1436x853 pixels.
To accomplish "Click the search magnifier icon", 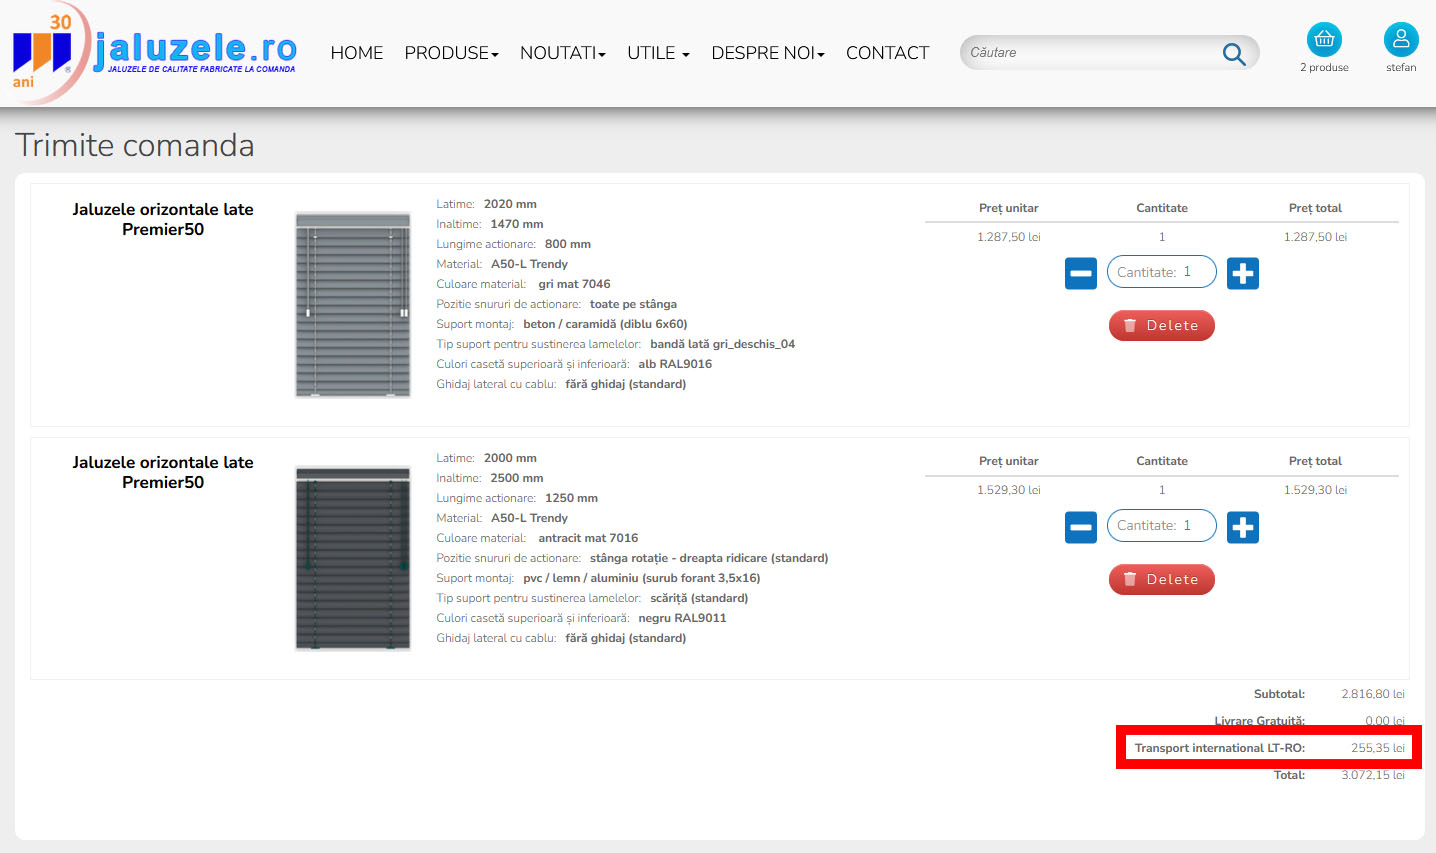I will (1234, 54).
